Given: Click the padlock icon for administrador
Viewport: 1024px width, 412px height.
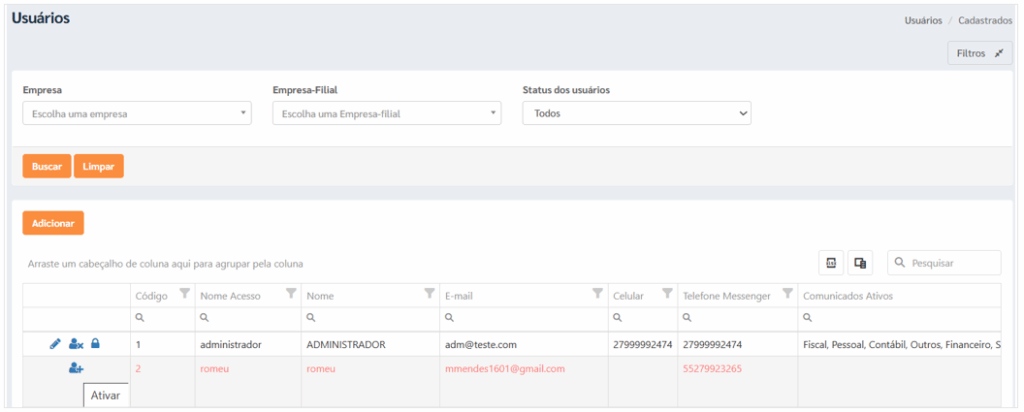Looking at the screenshot, I should pos(95,343).
